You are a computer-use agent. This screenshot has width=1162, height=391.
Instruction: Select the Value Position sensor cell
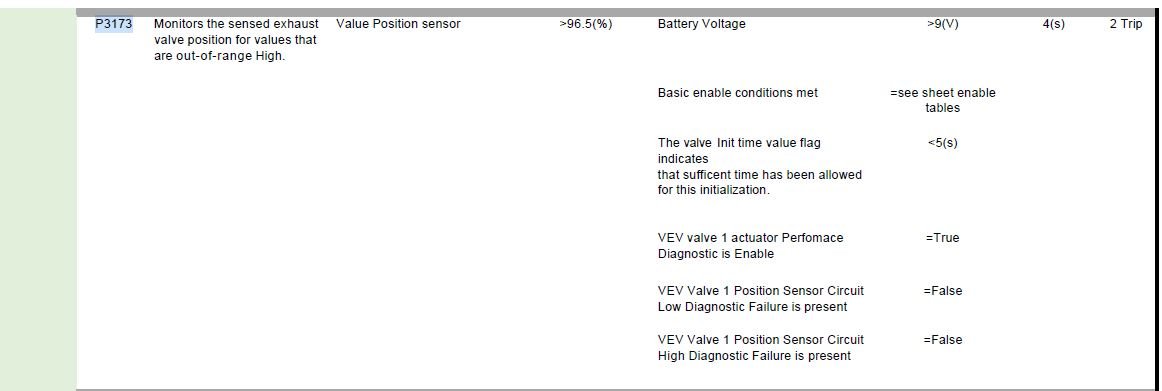398,24
